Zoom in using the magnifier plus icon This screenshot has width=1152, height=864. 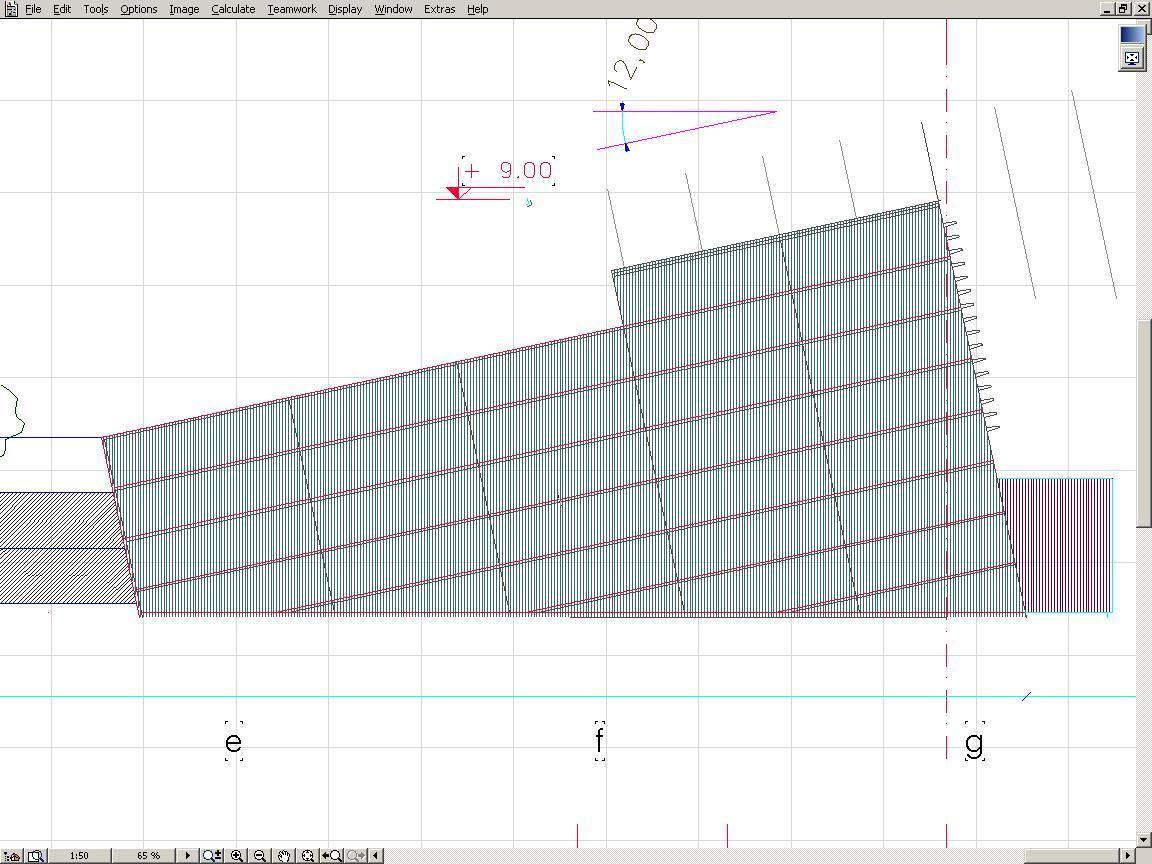[x=237, y=855]
